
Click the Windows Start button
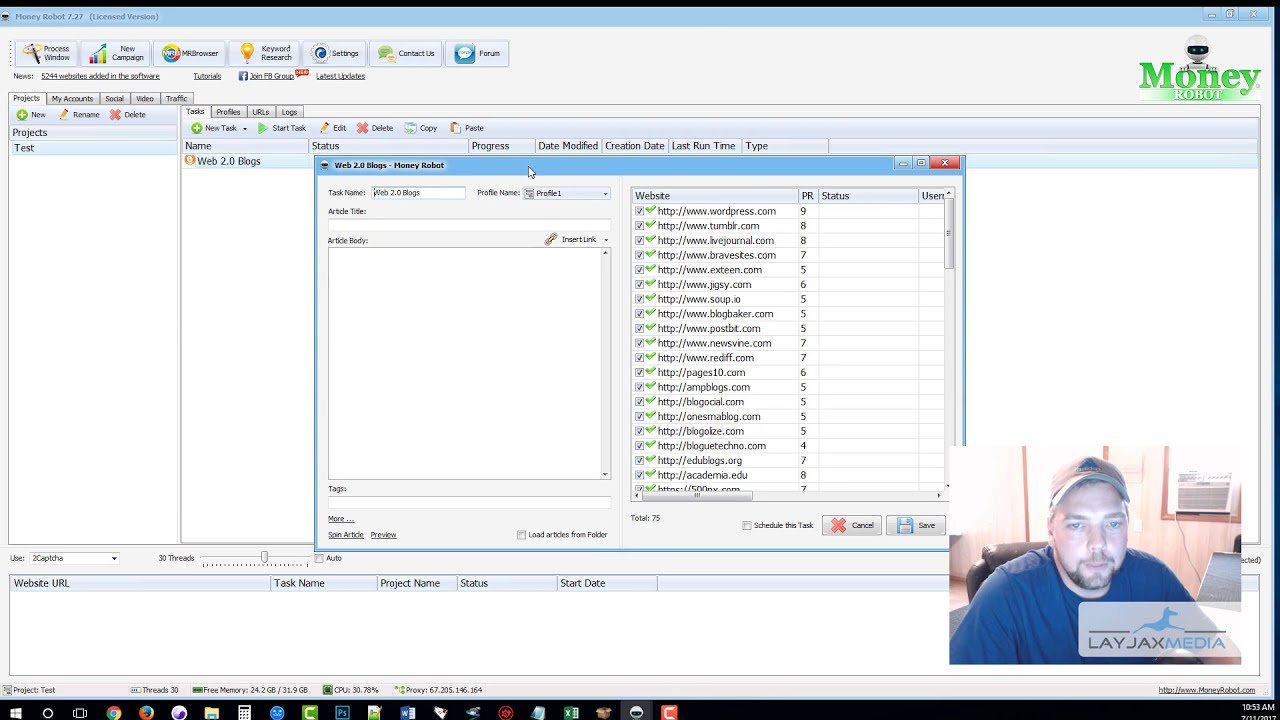point(15,713)
